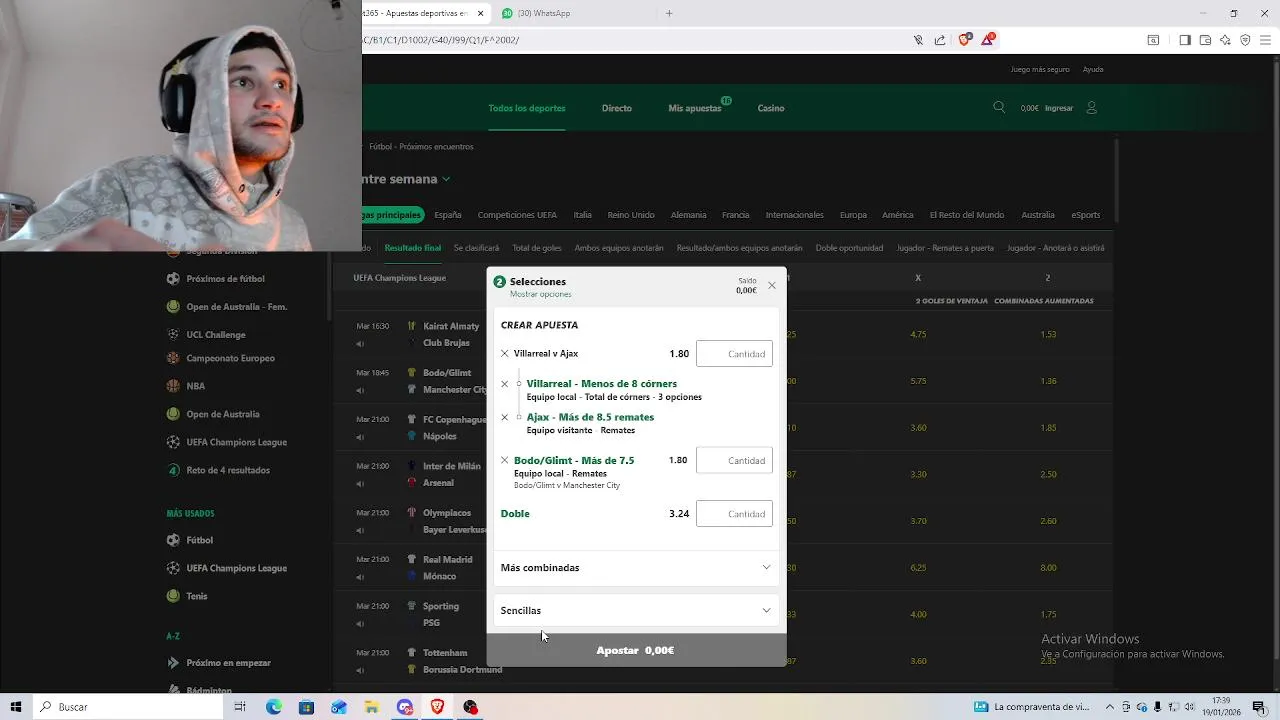Toggle the browser sidebar panel icon
This screenshot has width=1280, height=720.
pyautogui.click(x=1185, y=40)
